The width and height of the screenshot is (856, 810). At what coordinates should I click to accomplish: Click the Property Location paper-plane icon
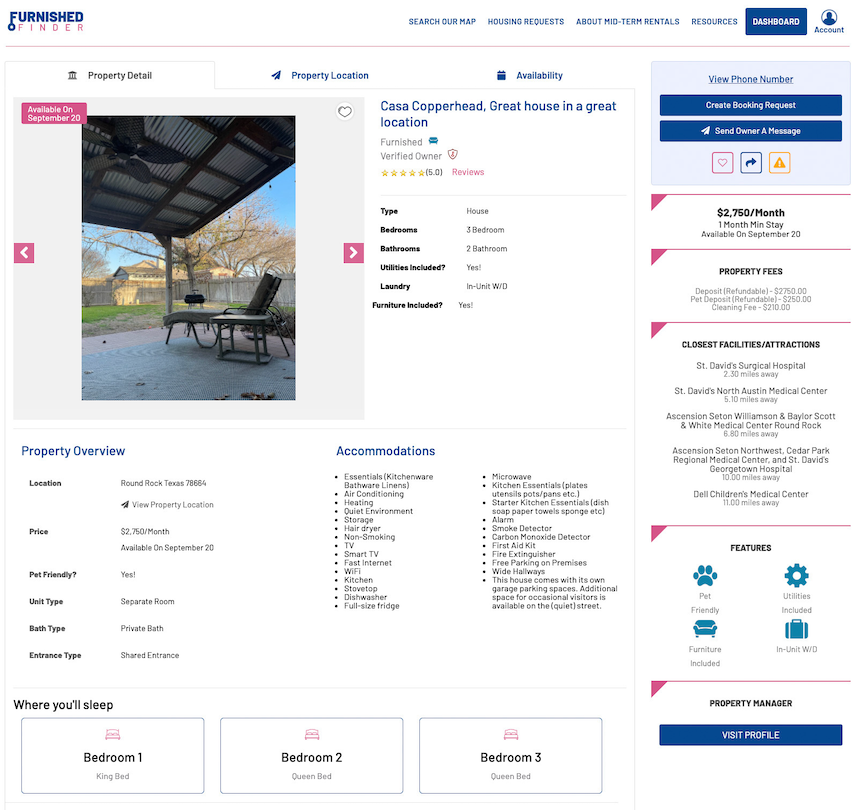(x=276, y=75)
